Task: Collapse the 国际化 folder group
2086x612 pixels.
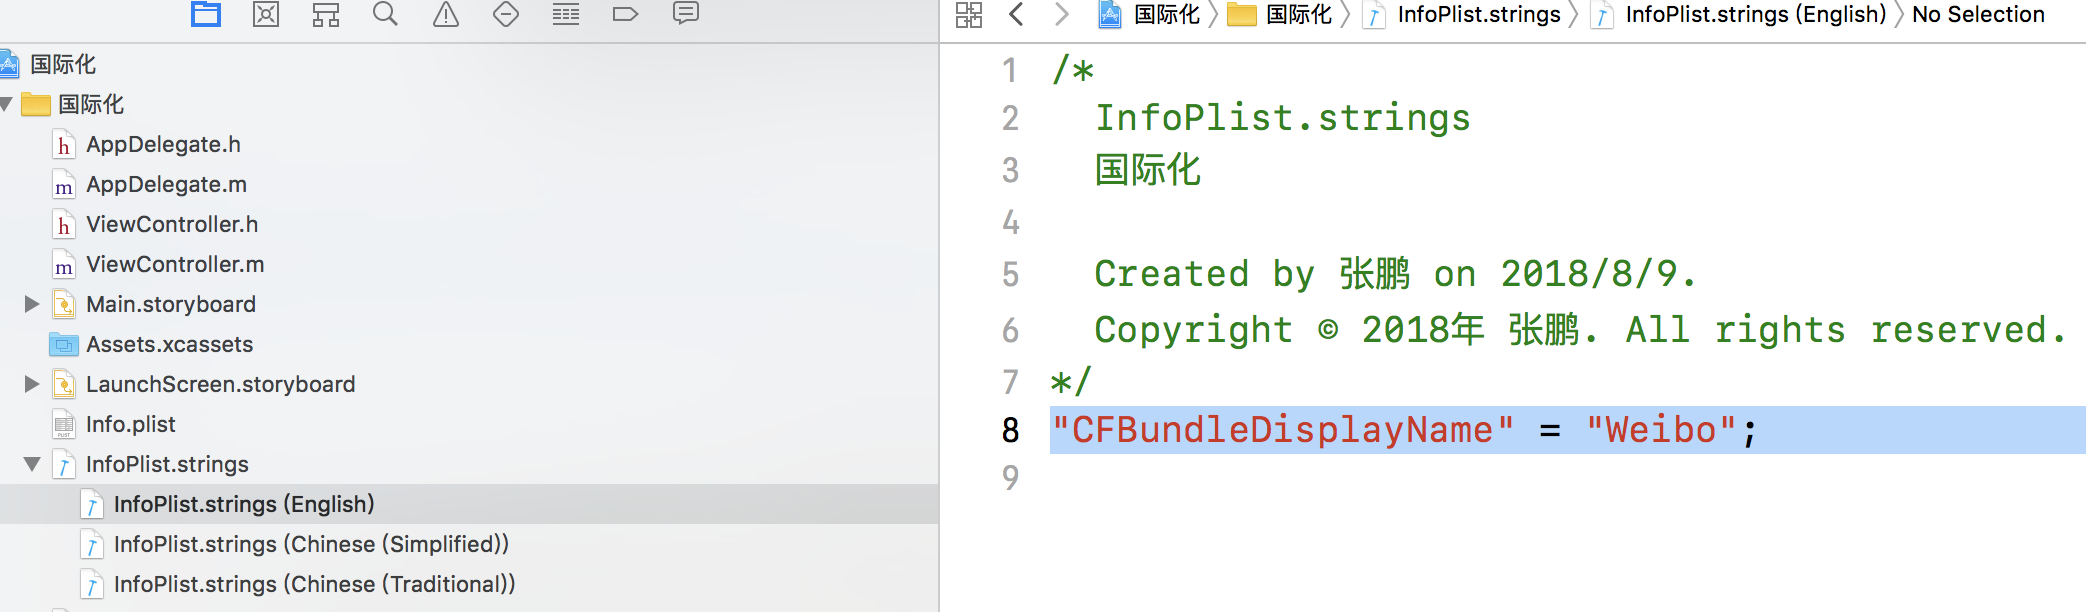Action: (x=7, y=104)
